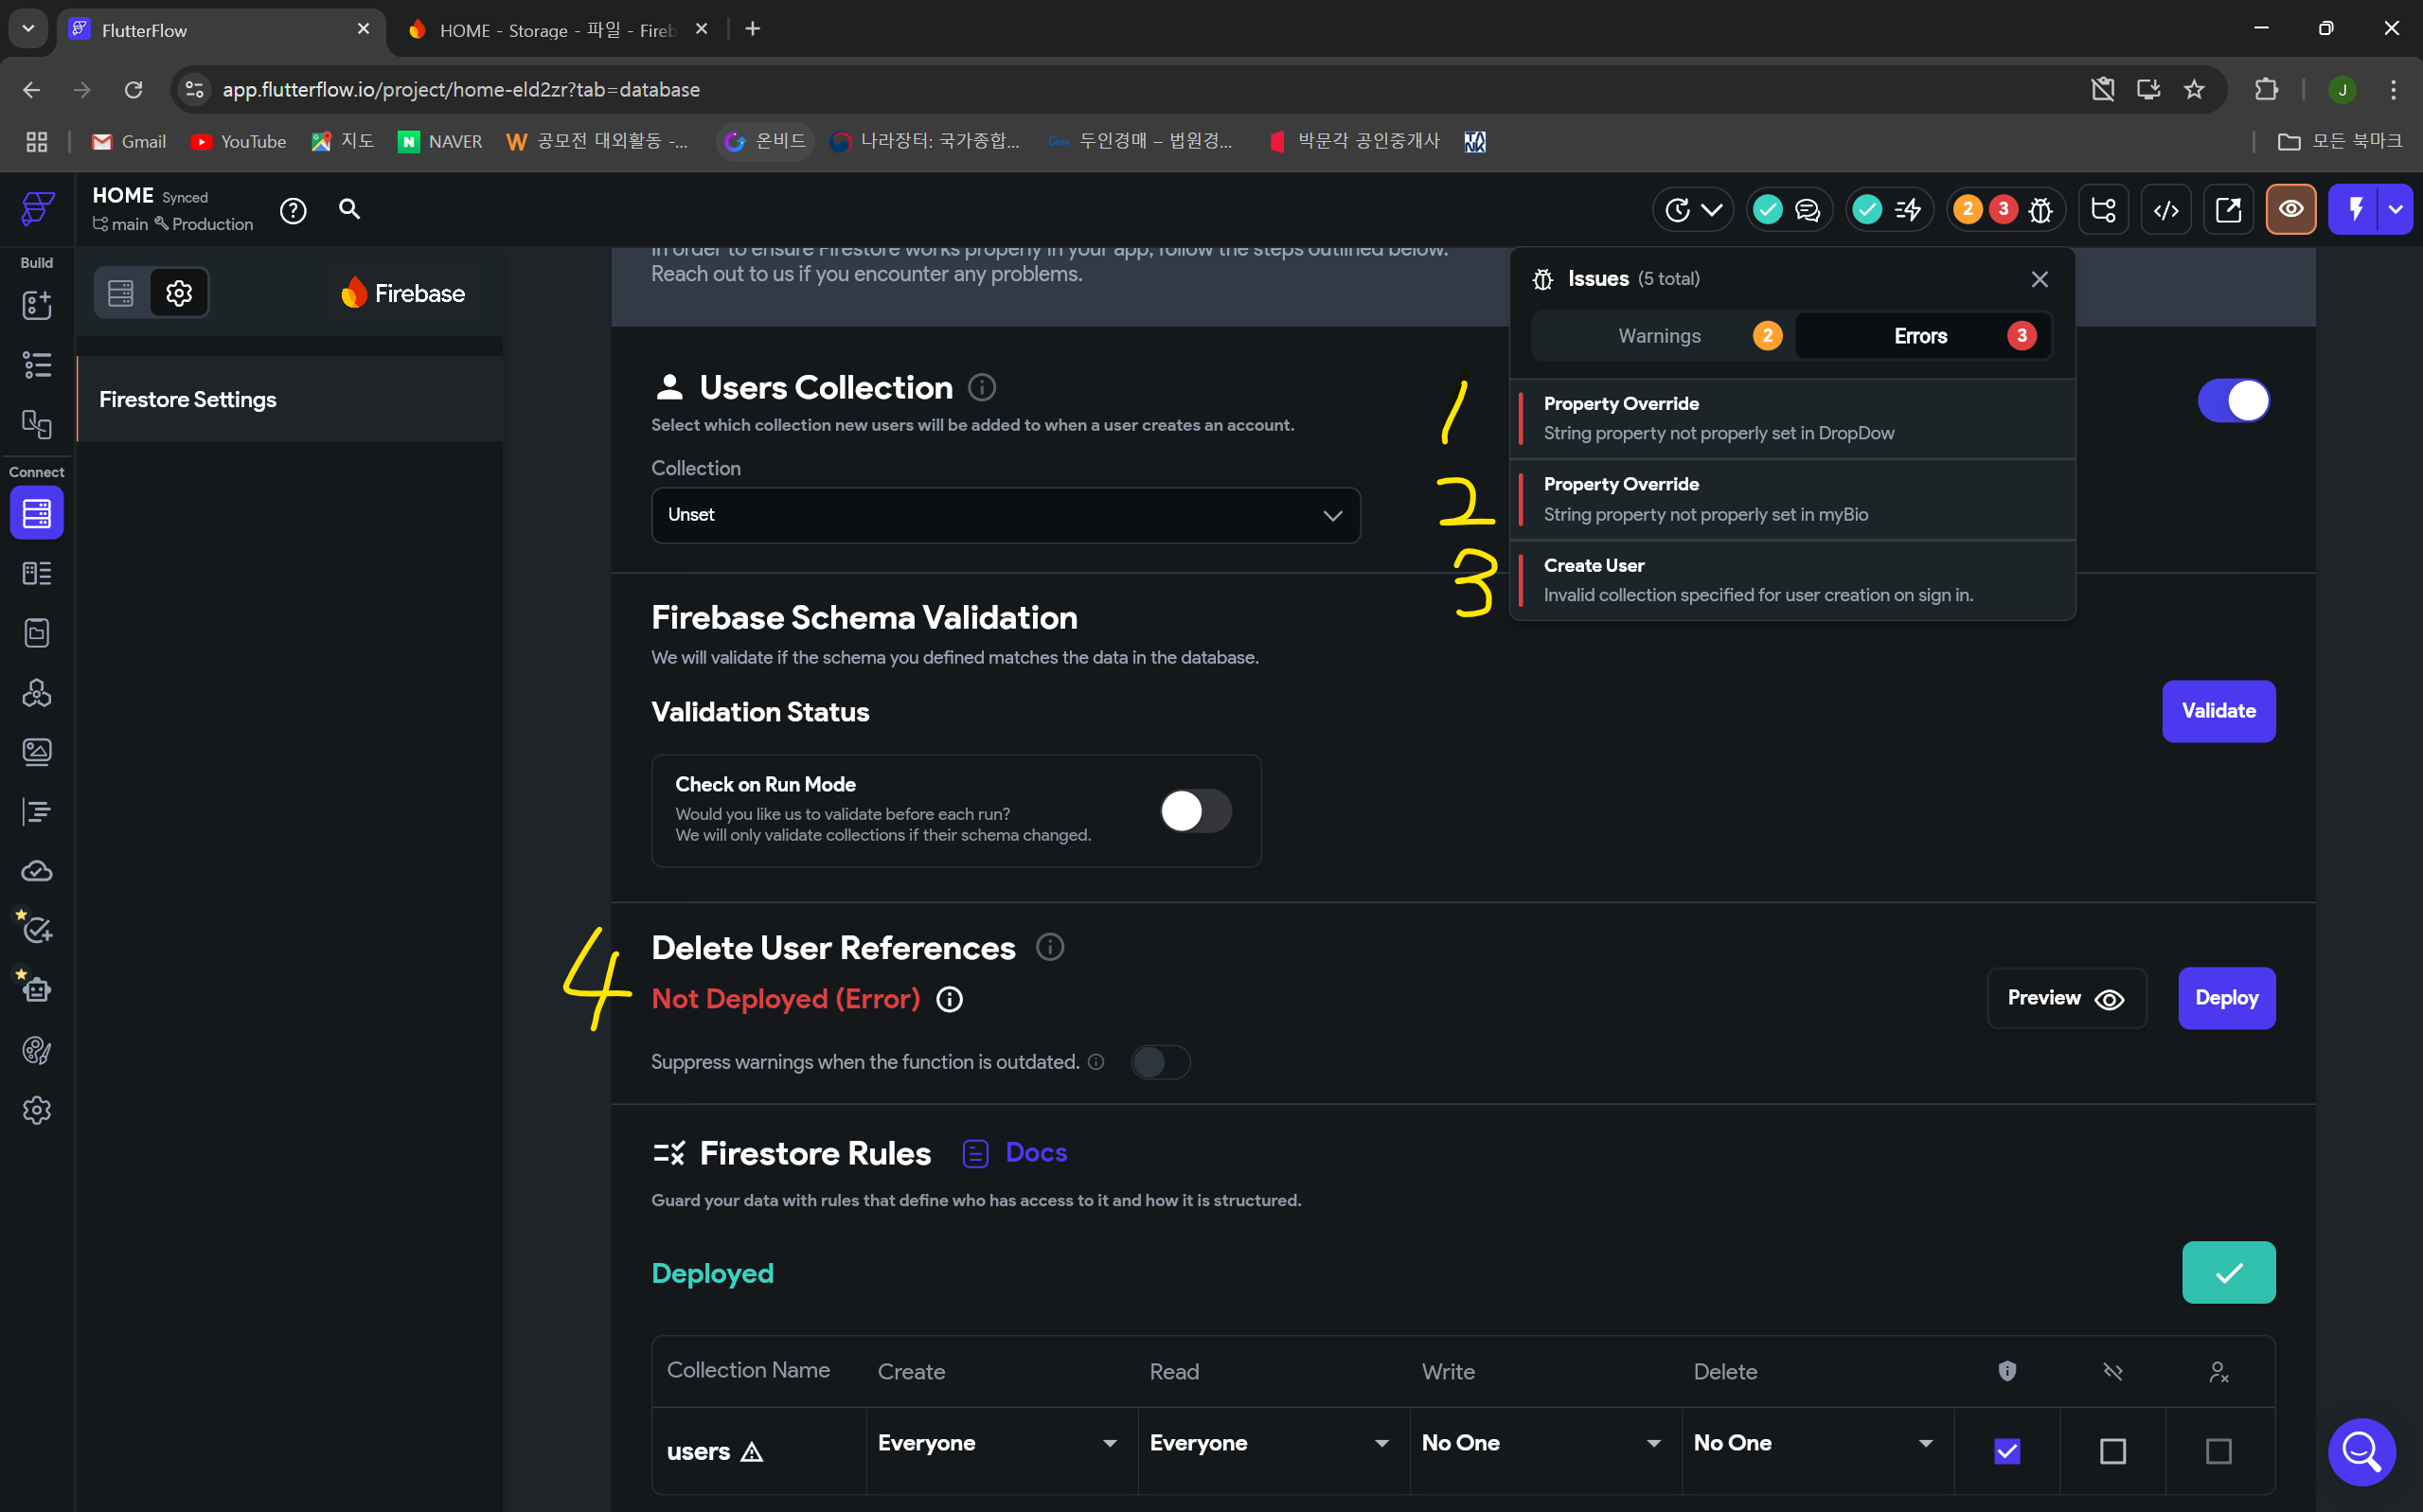Open the Media Assets icon in sidebar

pos(37,752)
